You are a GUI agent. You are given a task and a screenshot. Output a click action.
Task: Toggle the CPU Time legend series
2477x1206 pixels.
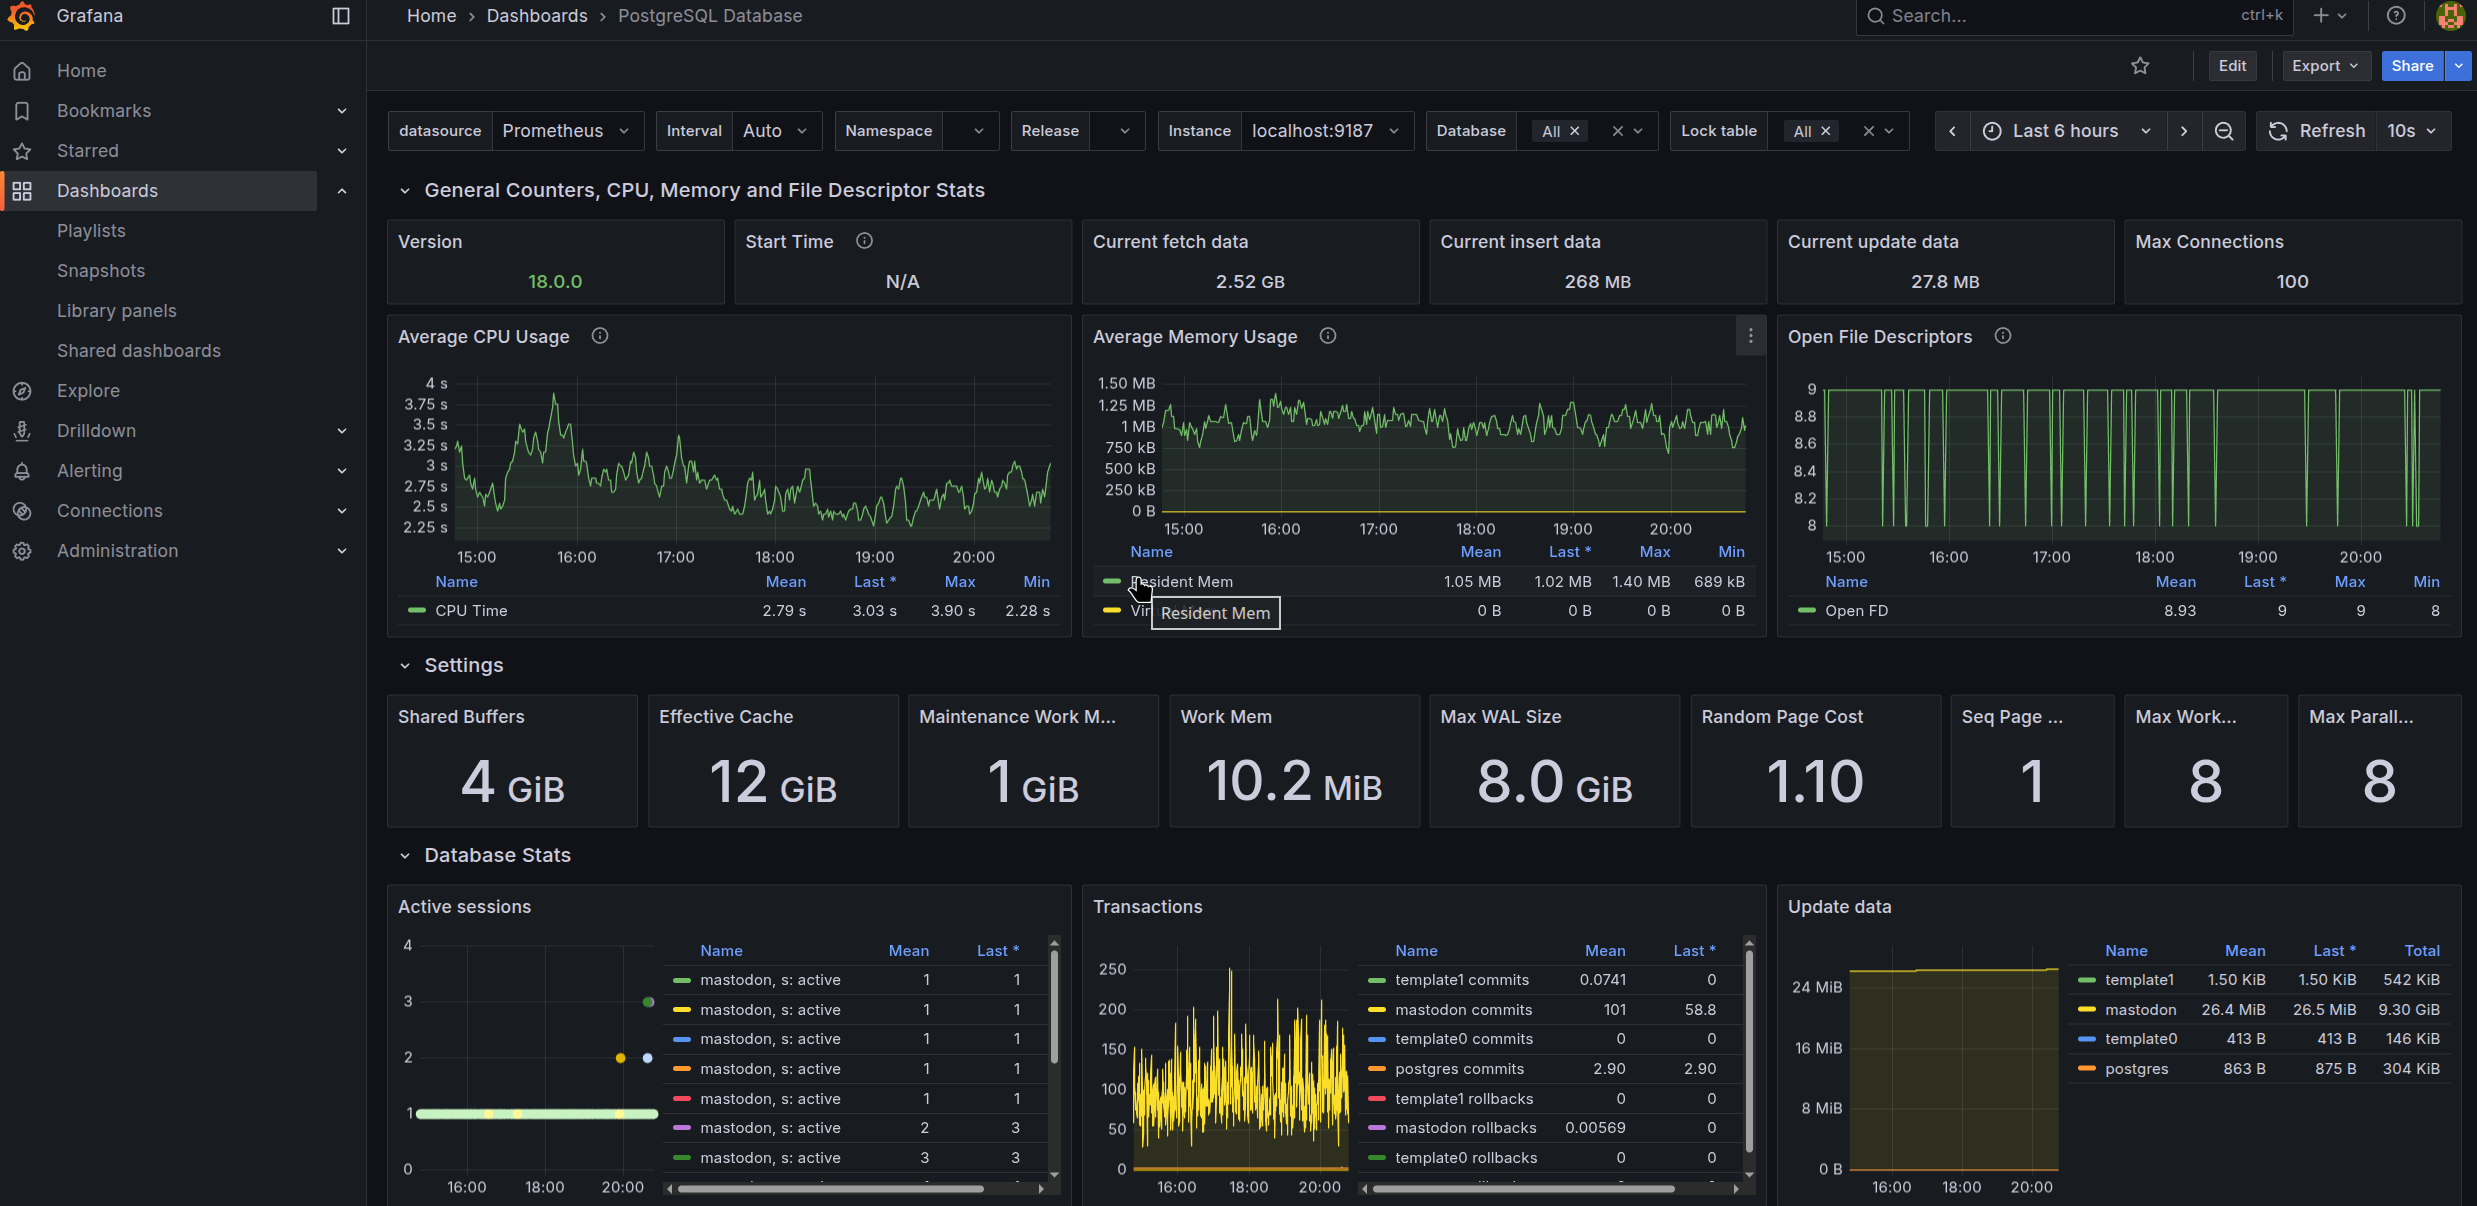click(x=471, y=611)
